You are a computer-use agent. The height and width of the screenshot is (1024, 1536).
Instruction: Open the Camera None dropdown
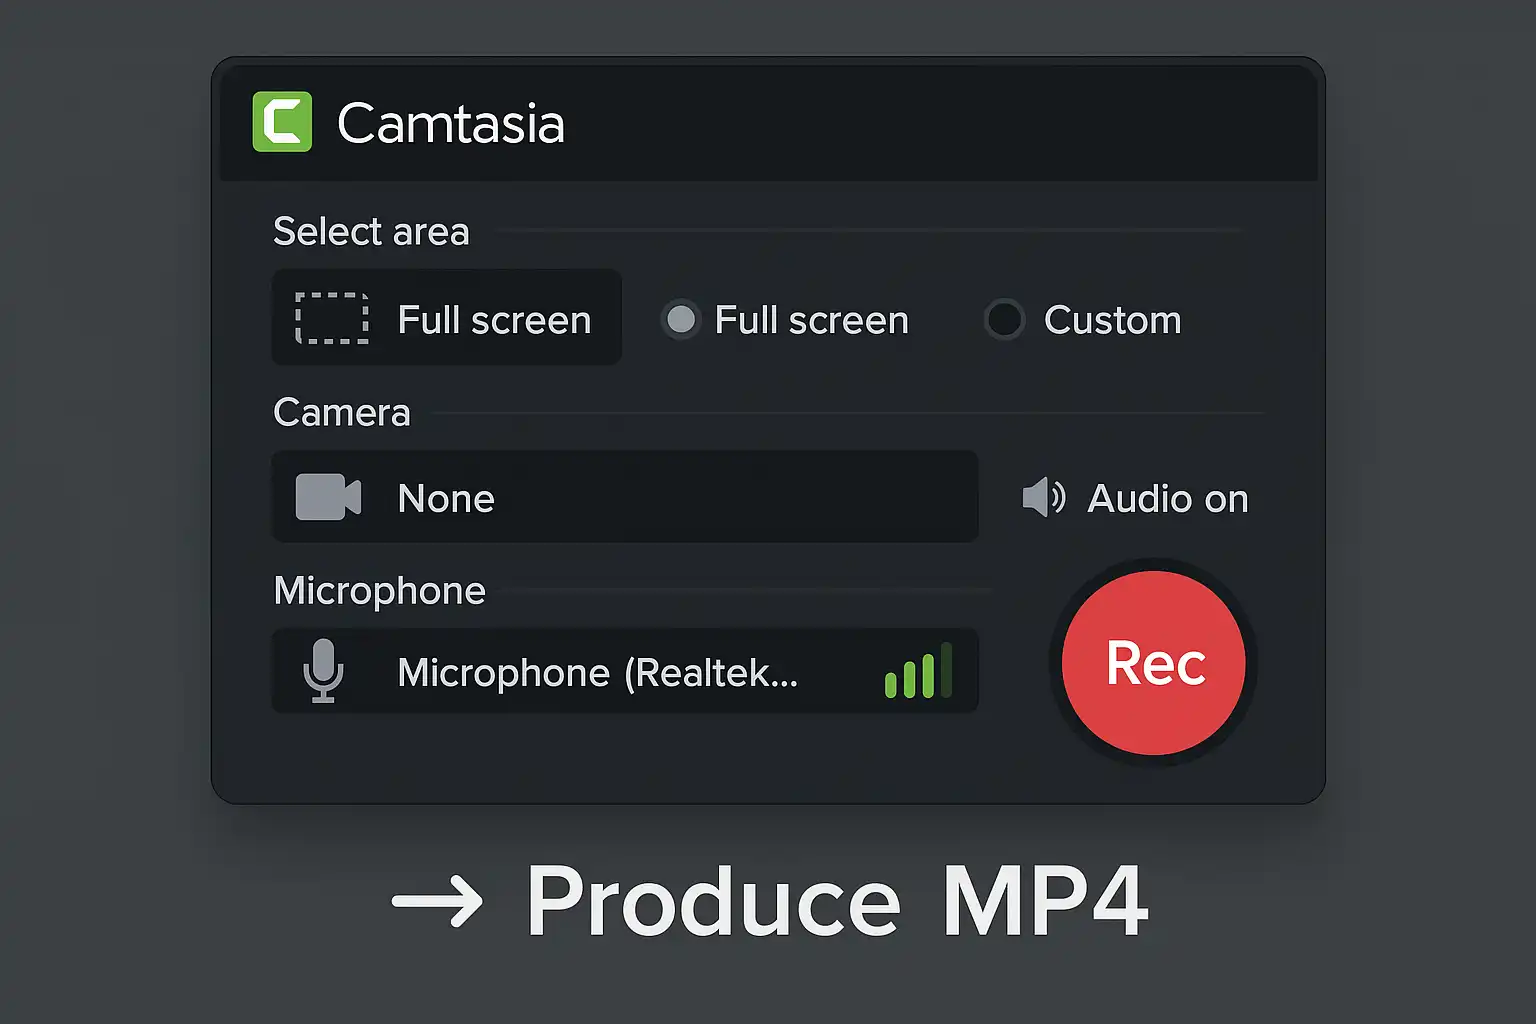[625, 496]
